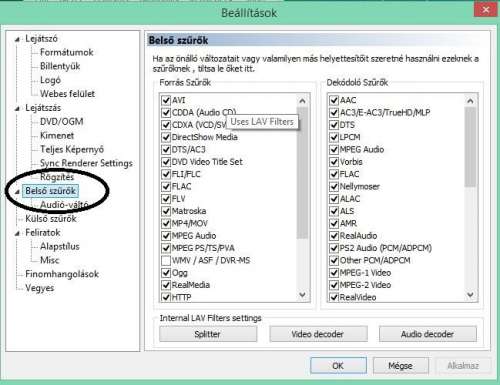
Task: Uncheck the Vorbis decoder filter
Action: (334, 162)
